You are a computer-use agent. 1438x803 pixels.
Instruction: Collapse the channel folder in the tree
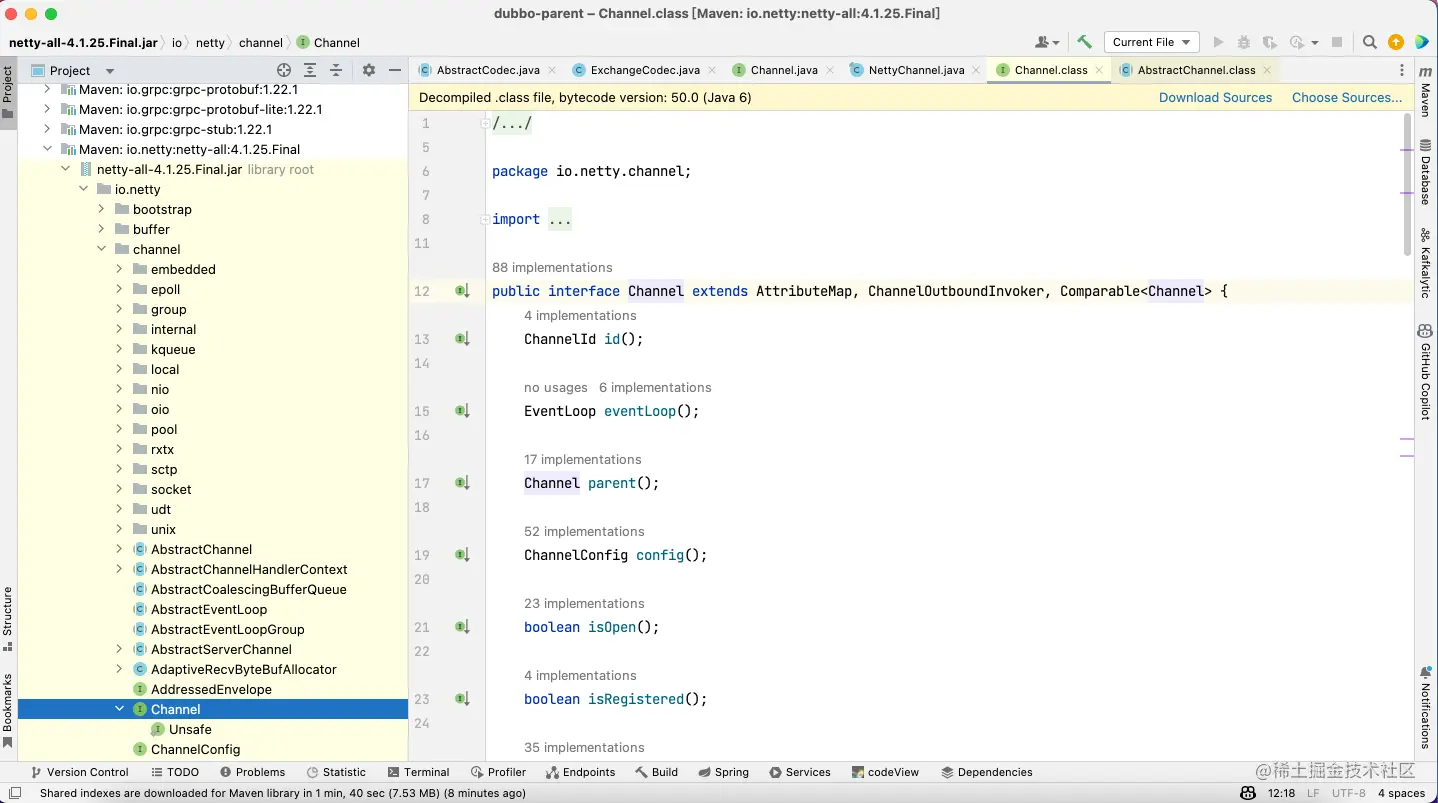pos(101,249)
